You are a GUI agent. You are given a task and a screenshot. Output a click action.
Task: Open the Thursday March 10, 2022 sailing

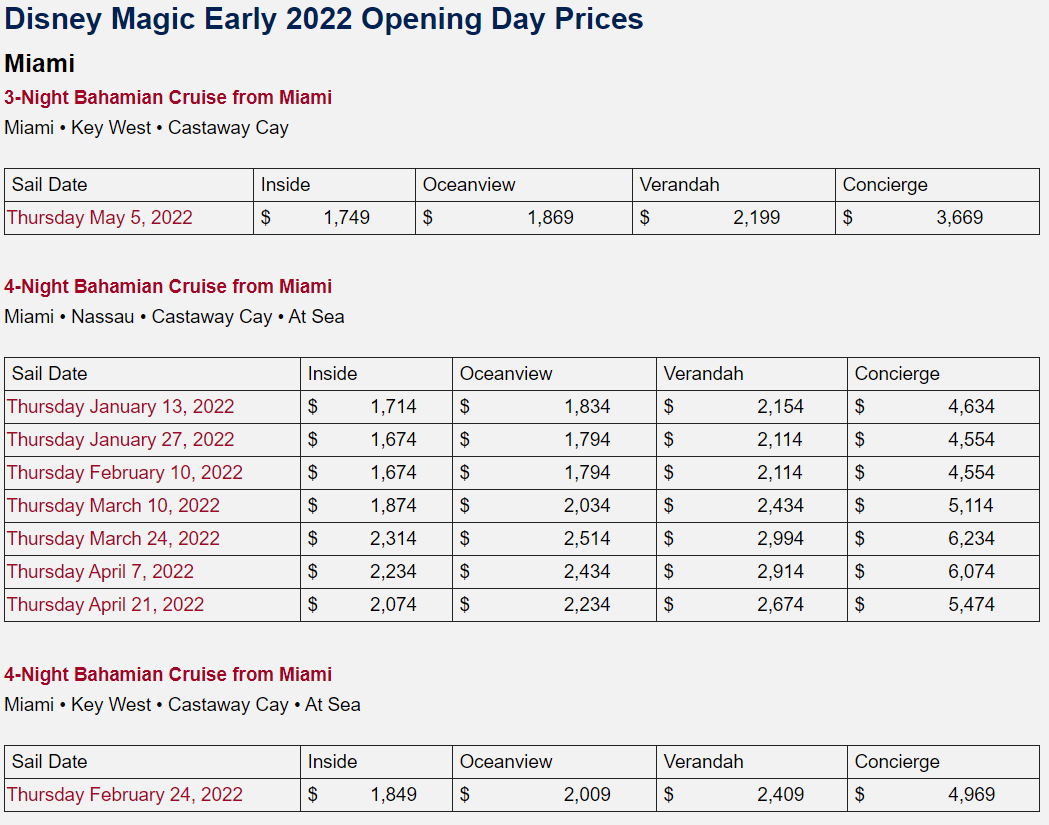[113, 506]
